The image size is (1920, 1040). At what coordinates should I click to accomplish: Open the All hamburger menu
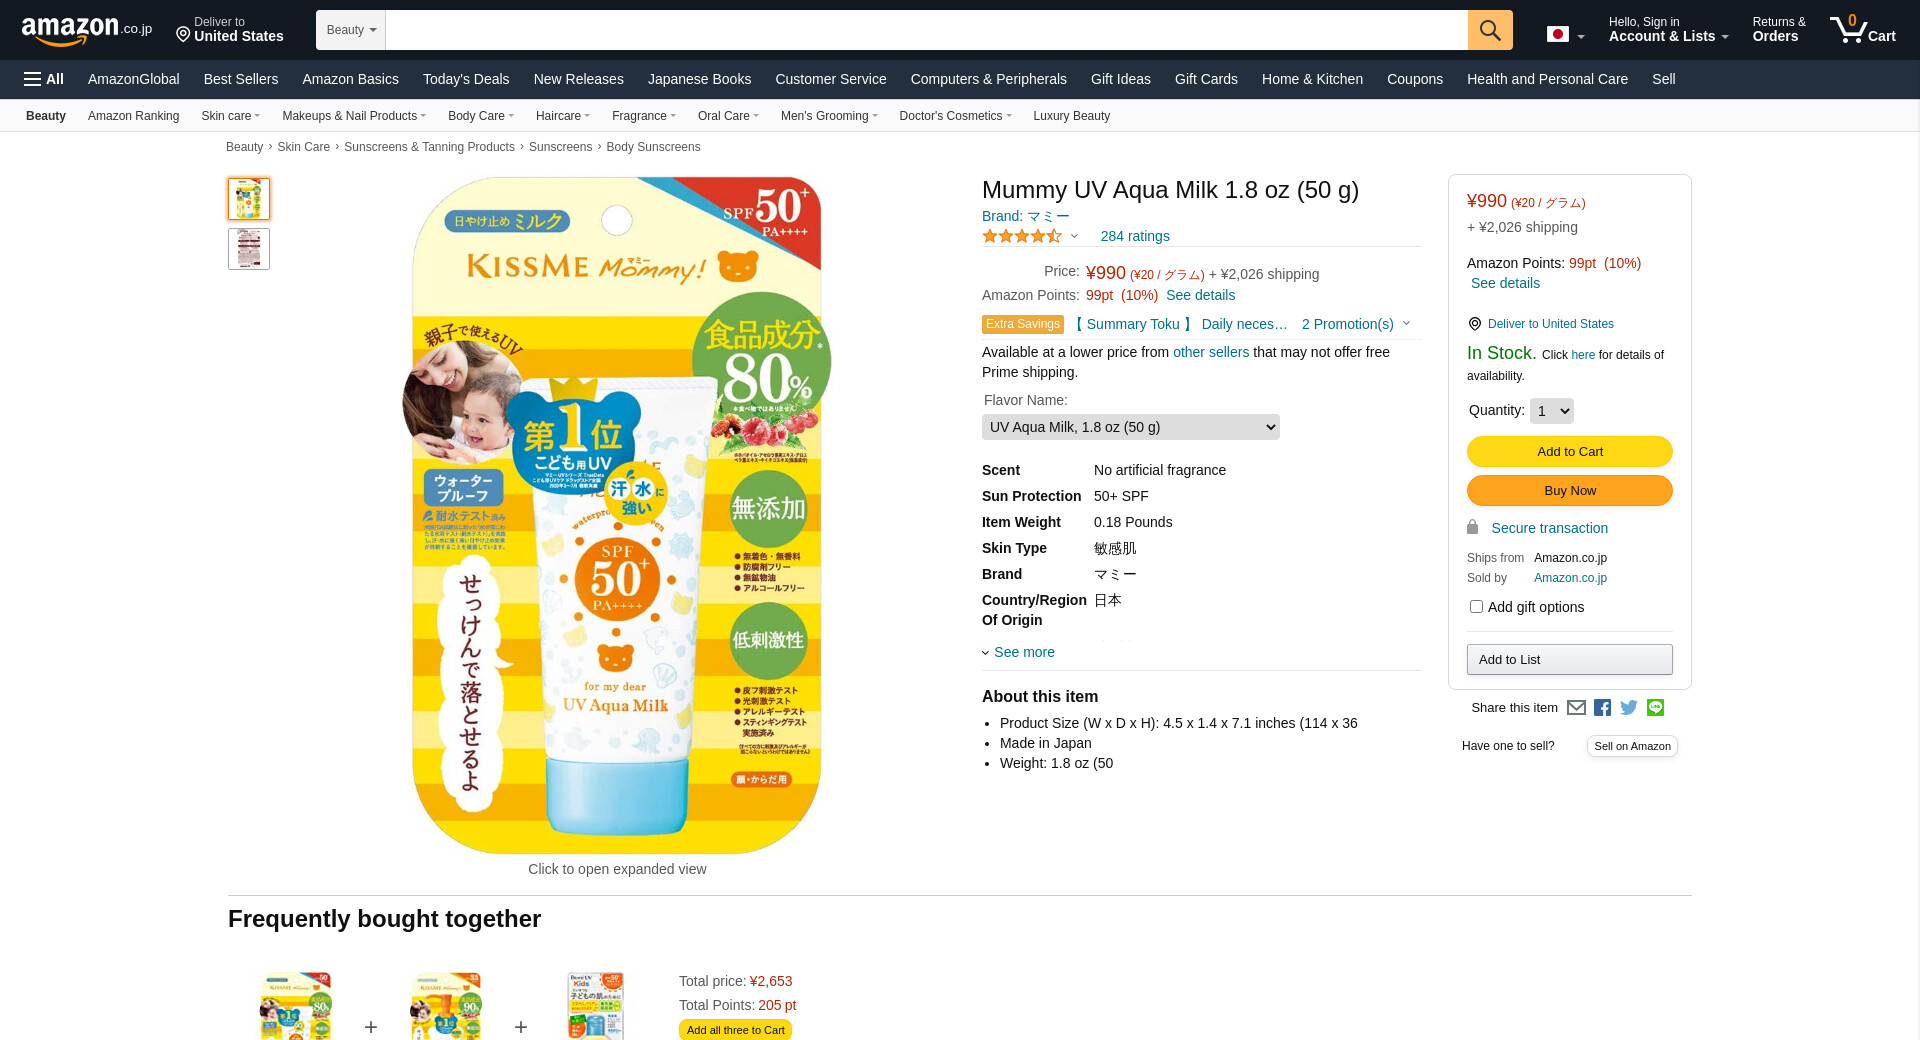pos(44,79)
